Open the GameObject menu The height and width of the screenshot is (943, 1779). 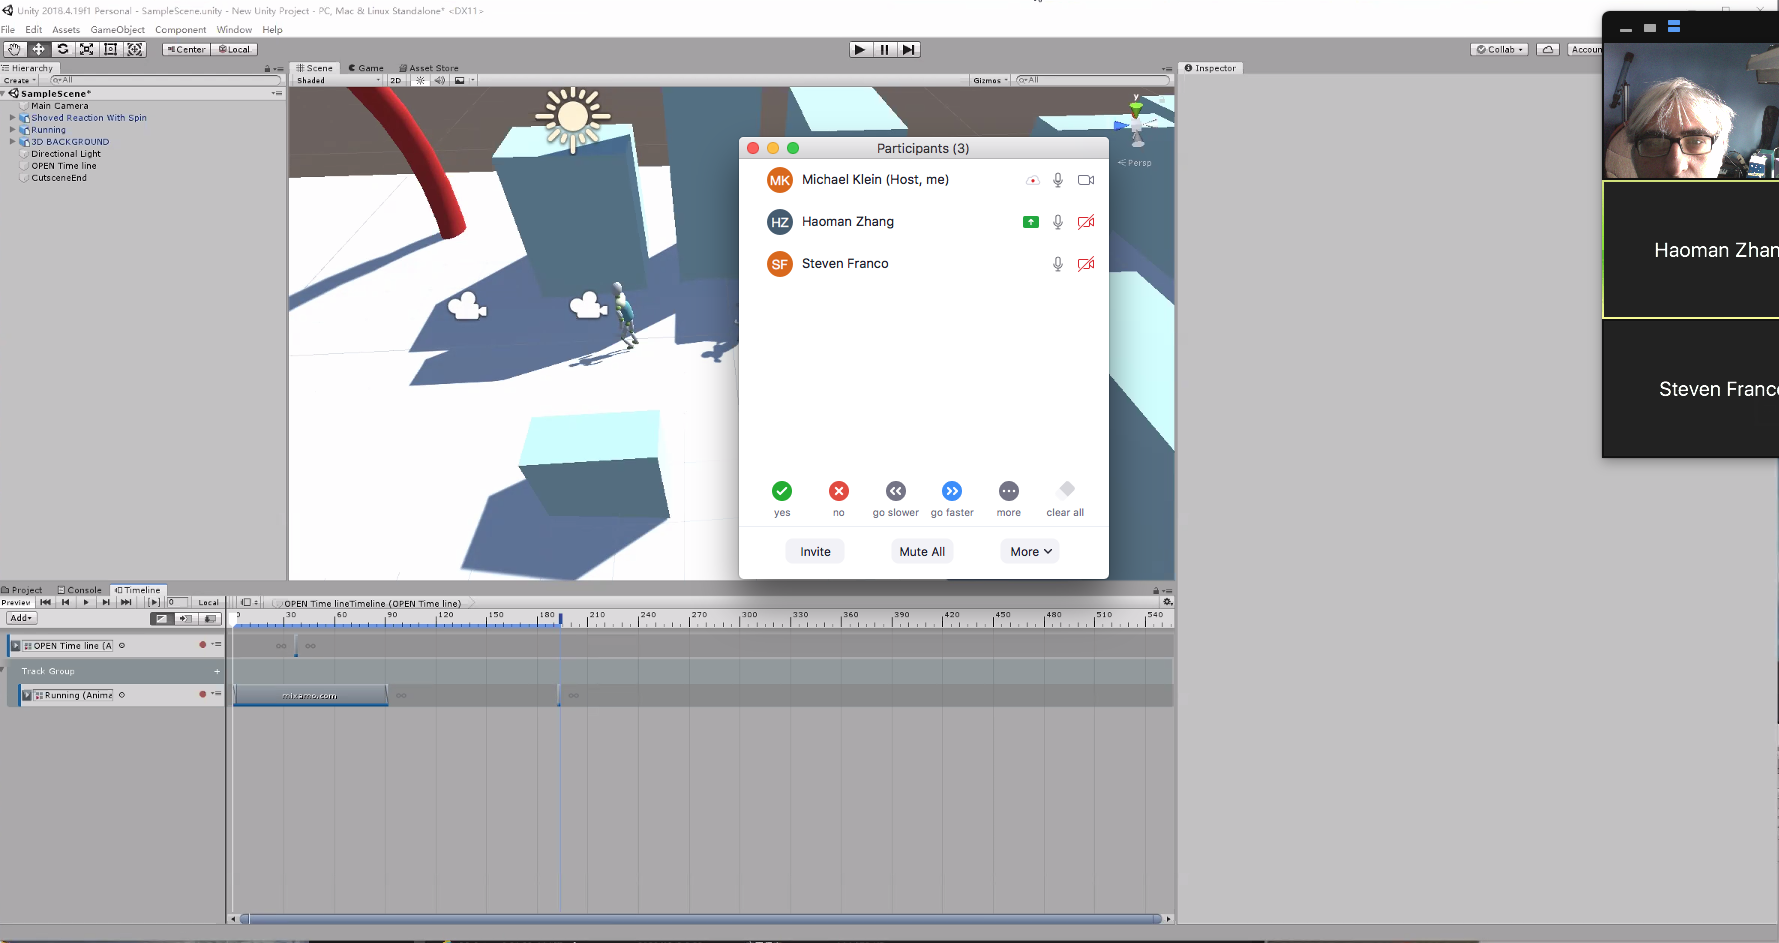(x=117, y=30)
